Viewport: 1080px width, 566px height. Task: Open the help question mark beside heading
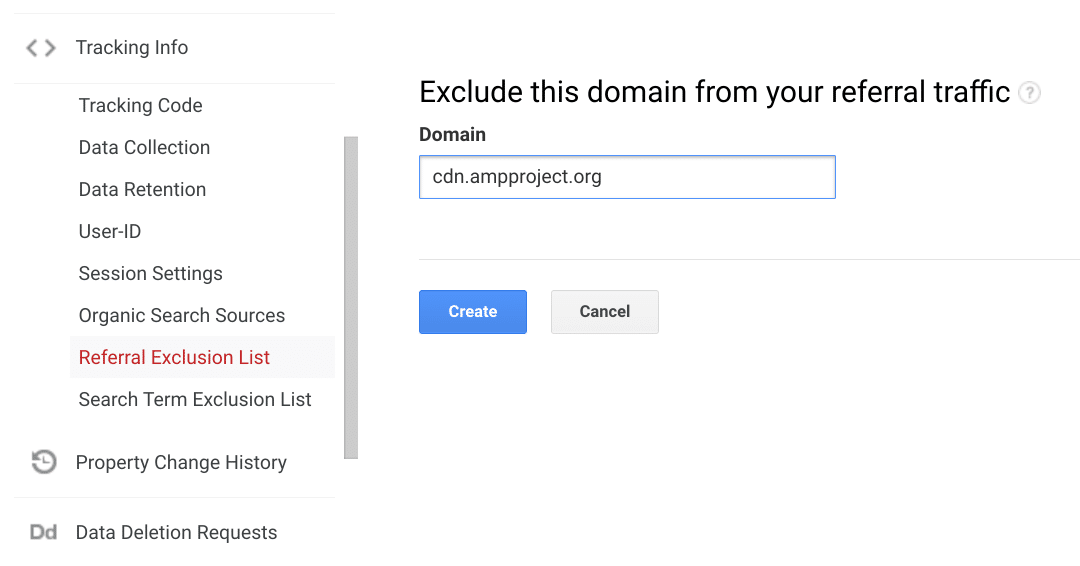point(1029,93)
